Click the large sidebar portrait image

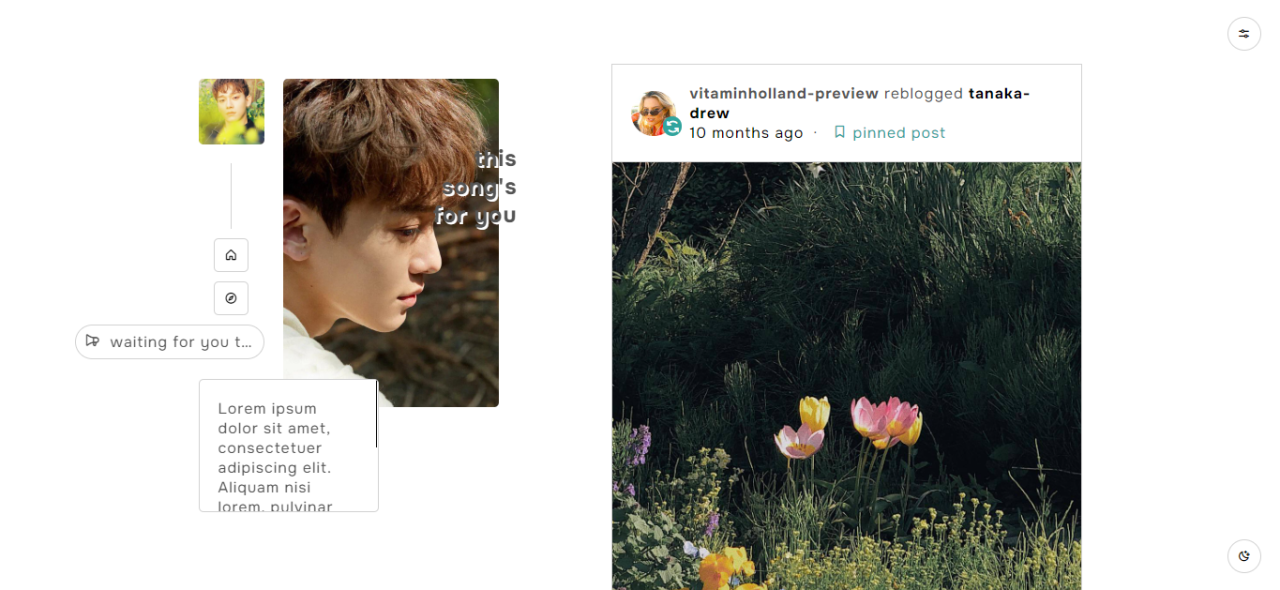[391, 243]
